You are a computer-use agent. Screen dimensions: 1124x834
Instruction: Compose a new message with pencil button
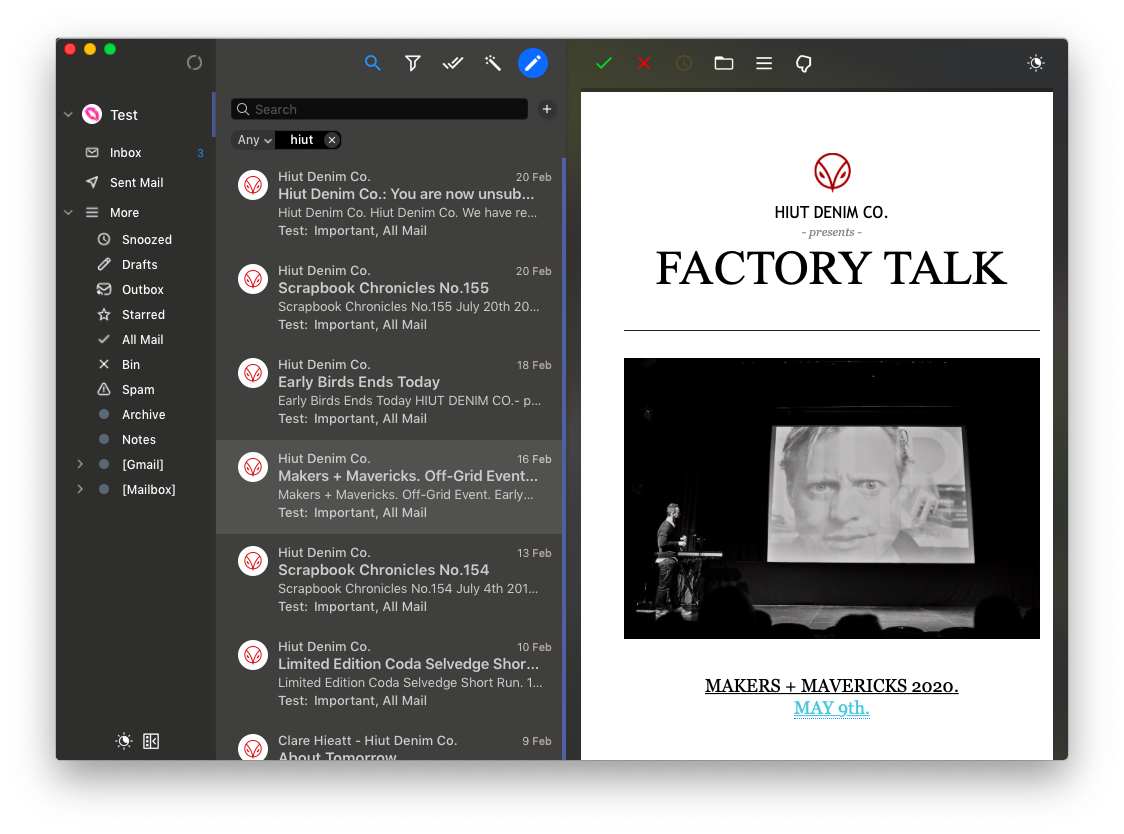(533, 63)
